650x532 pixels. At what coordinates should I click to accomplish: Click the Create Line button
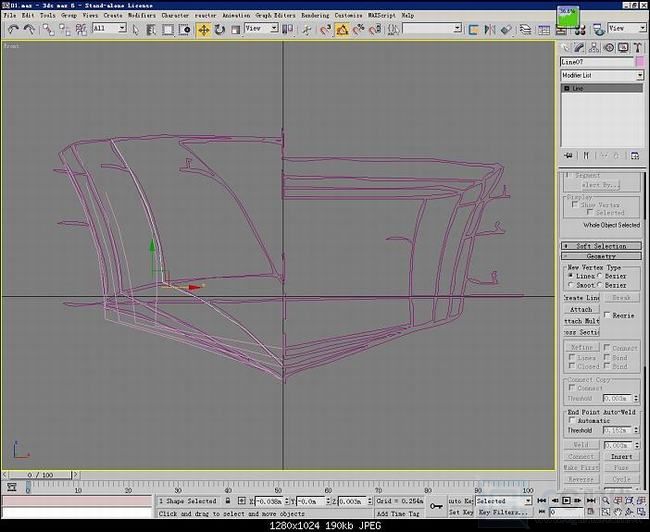[581, 298]
